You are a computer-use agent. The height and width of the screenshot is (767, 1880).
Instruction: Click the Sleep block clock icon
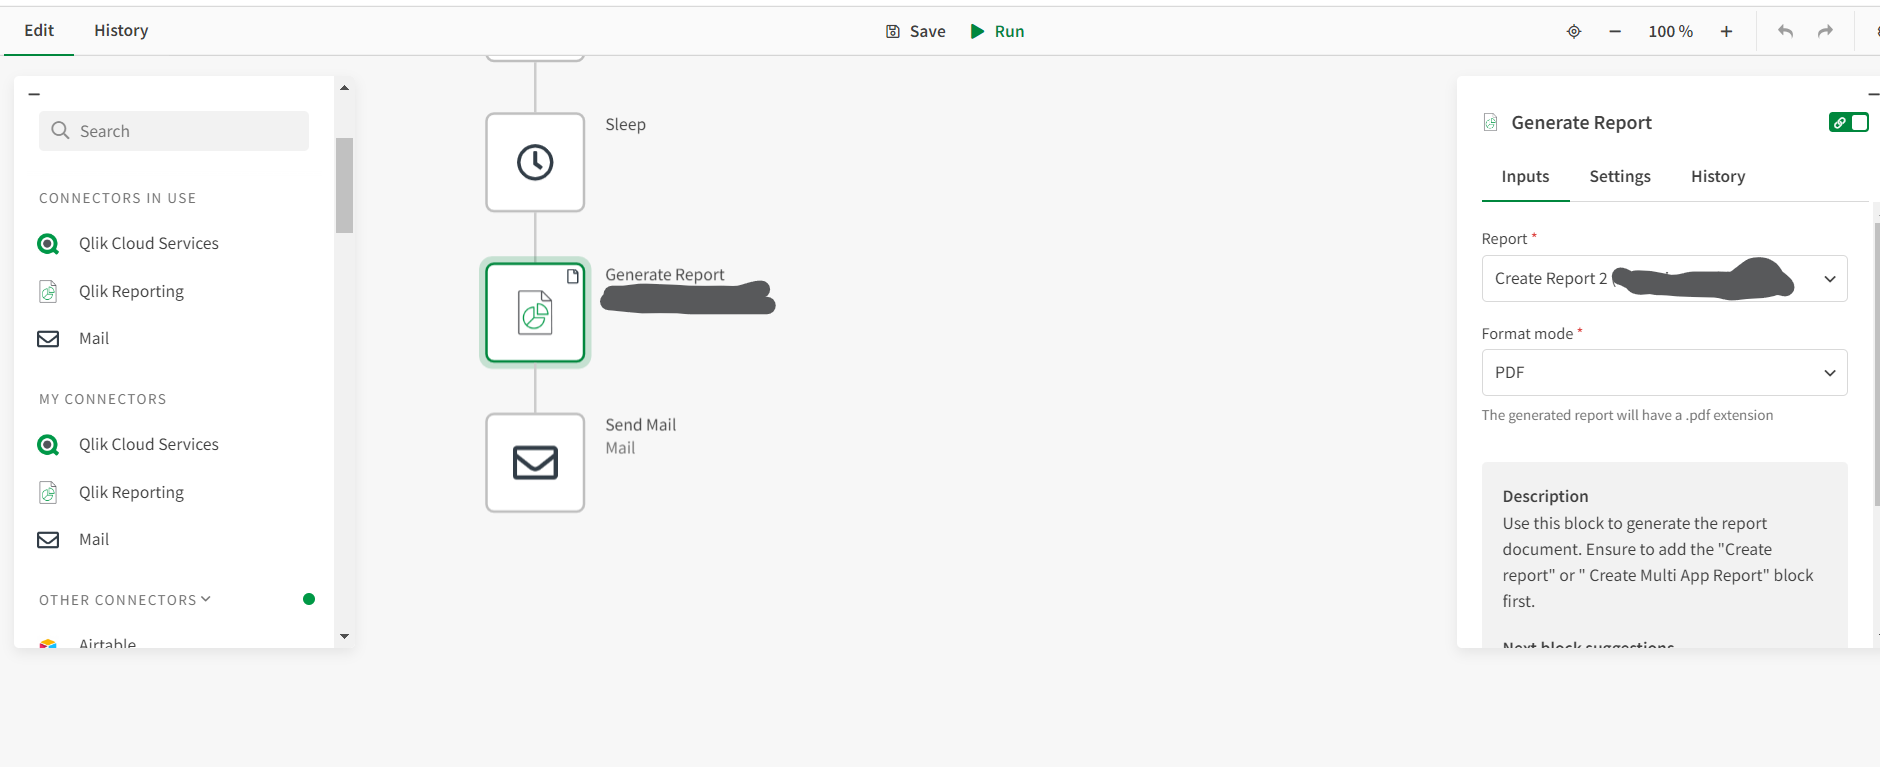[x=535, y=162]
